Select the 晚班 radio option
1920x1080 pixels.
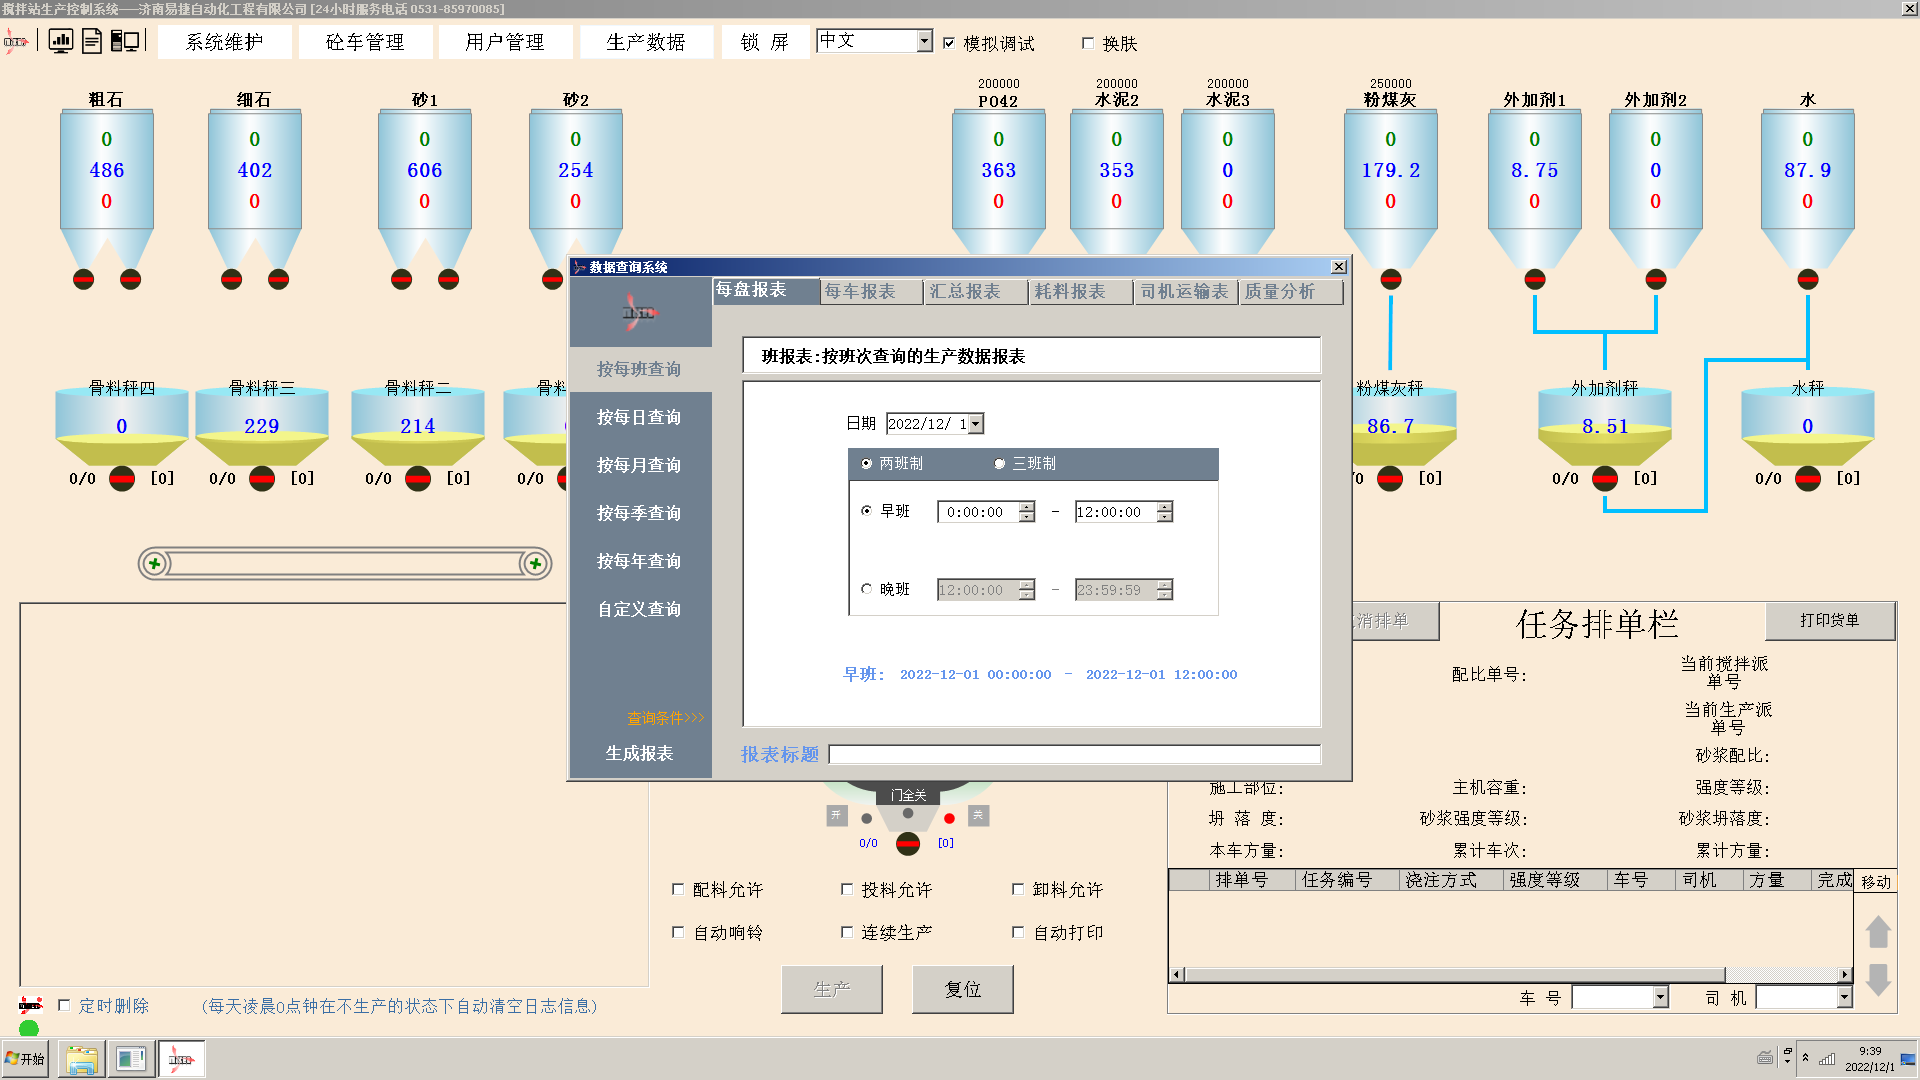866,589
